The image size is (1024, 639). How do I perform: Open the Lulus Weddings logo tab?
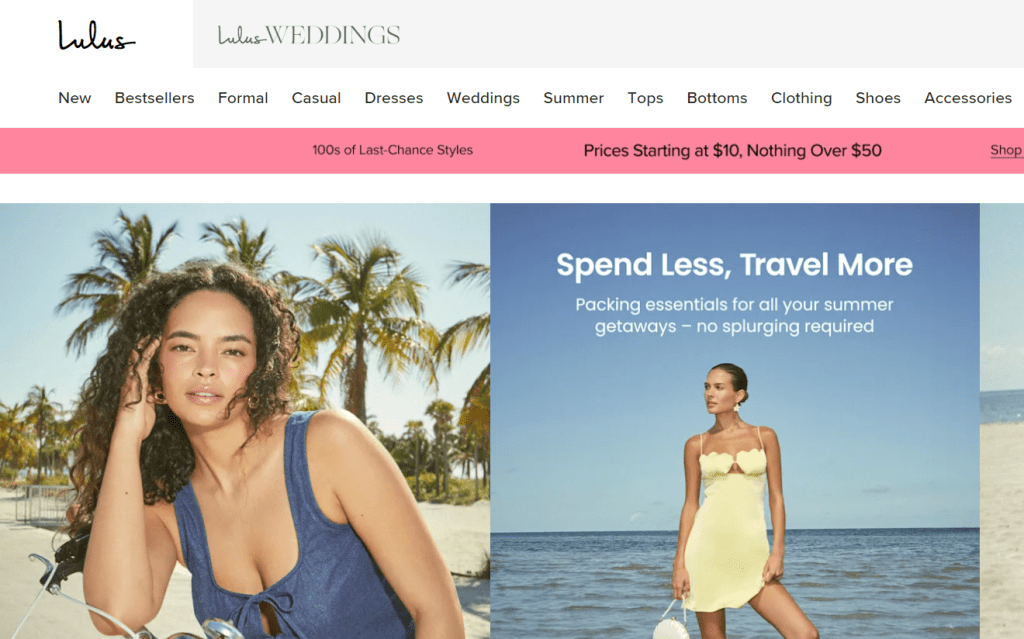coord(309,35)
